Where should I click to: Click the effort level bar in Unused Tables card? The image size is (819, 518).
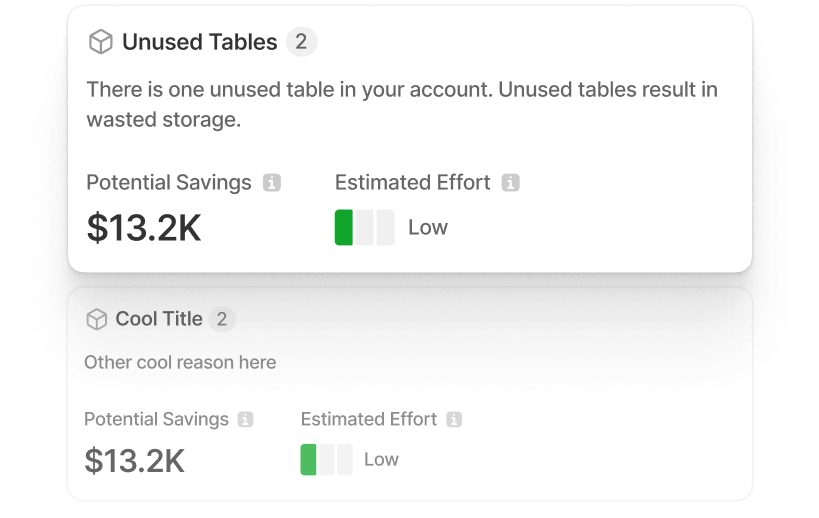364,227
